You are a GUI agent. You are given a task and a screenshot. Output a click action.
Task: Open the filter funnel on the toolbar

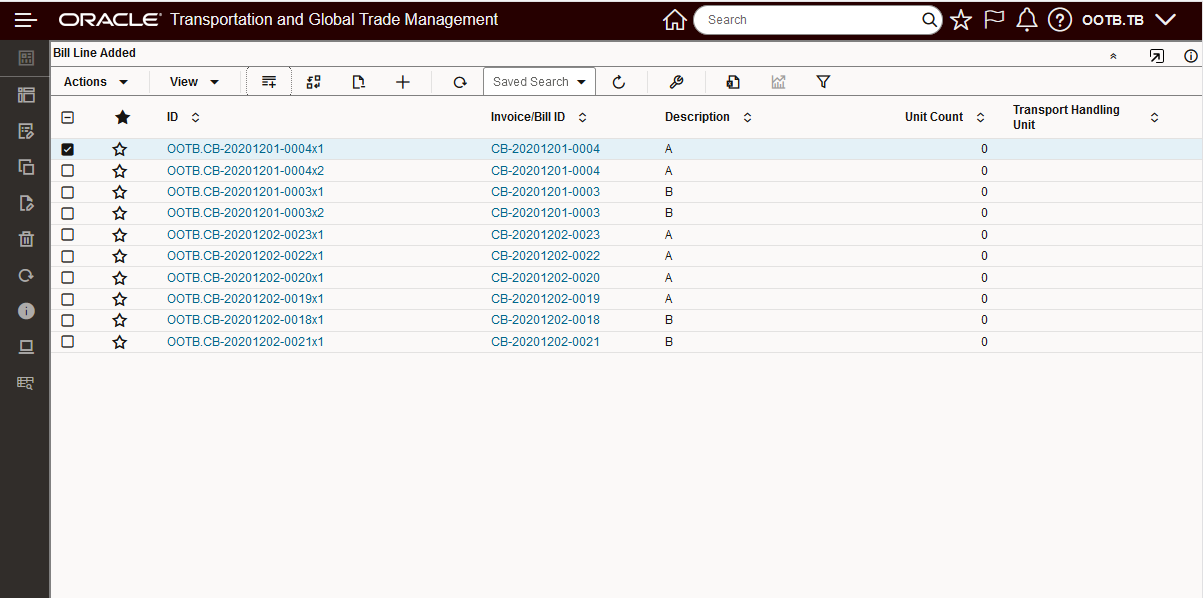pos(823,81)
